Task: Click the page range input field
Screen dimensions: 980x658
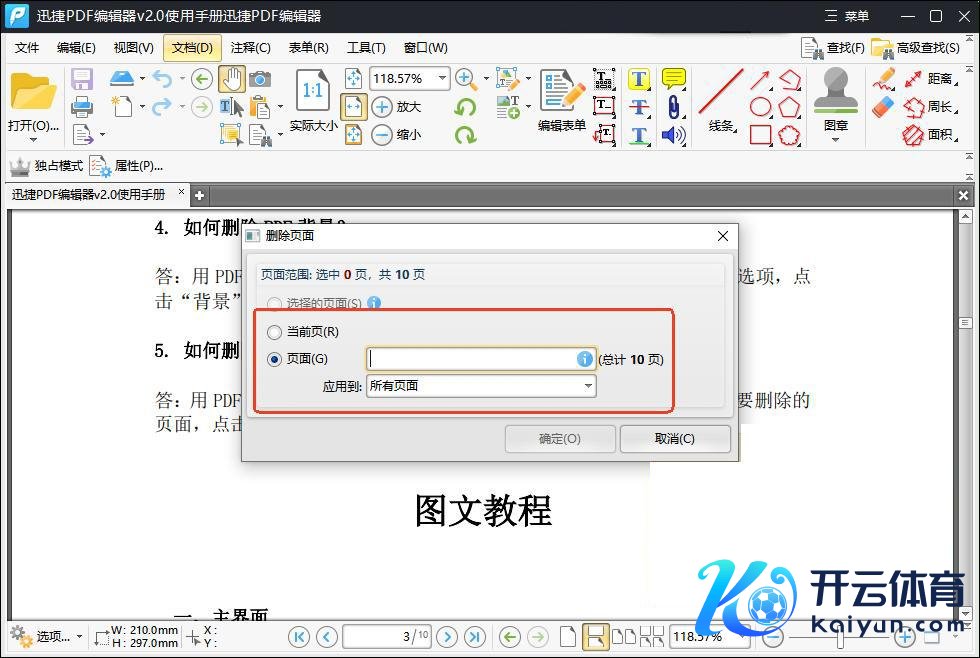Action: (x=471, y=359)
